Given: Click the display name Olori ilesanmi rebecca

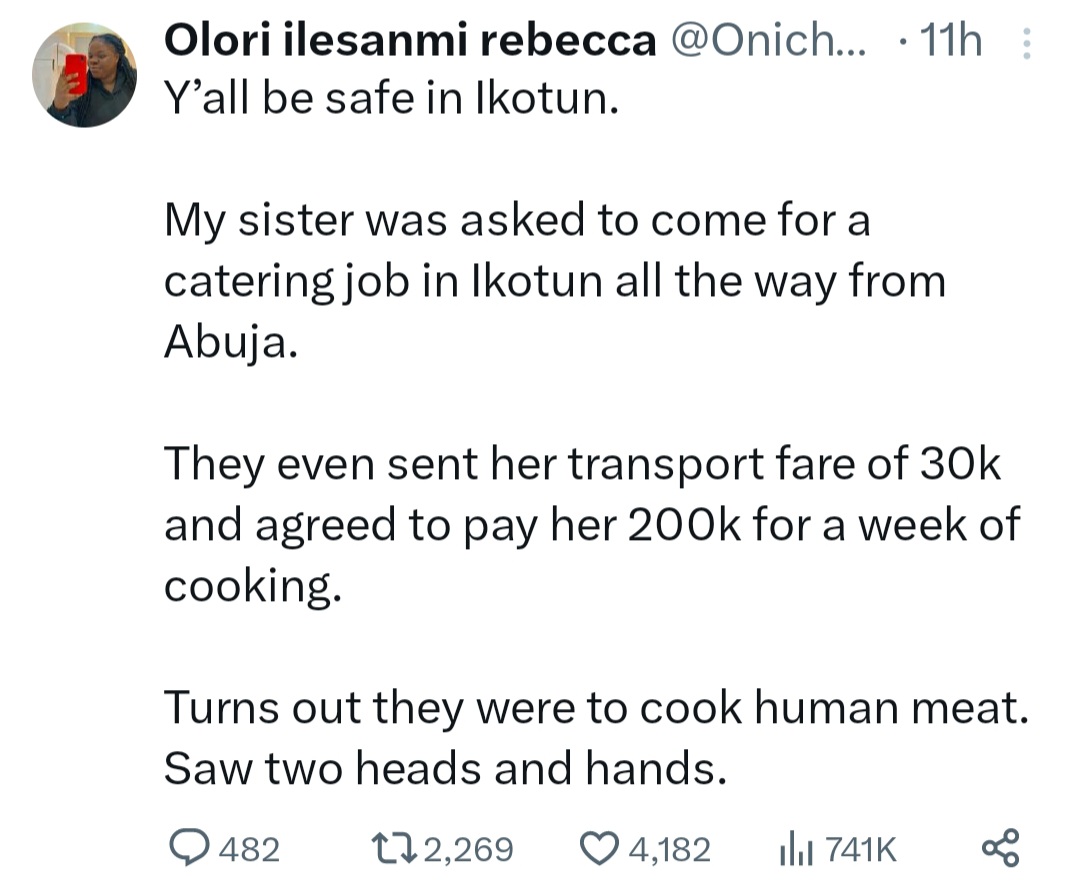Looking at the screenshot, I should pyautogui.click(x=410, y=41).
